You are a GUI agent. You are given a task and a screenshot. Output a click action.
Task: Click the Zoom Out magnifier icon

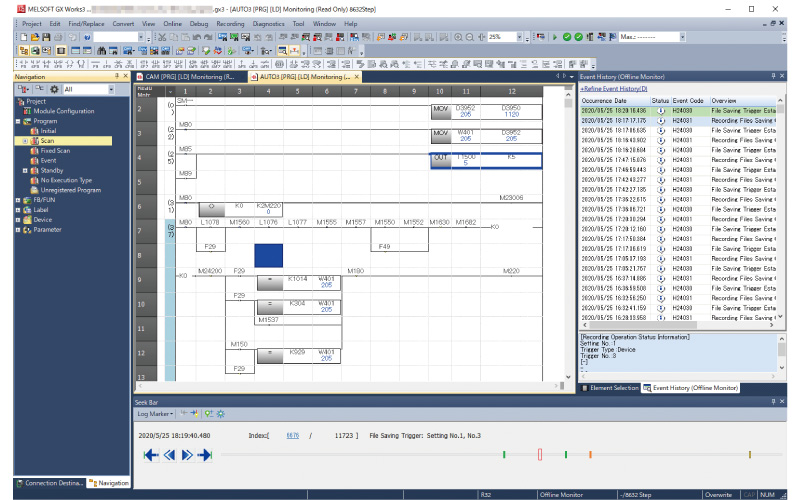coord(468,36)
